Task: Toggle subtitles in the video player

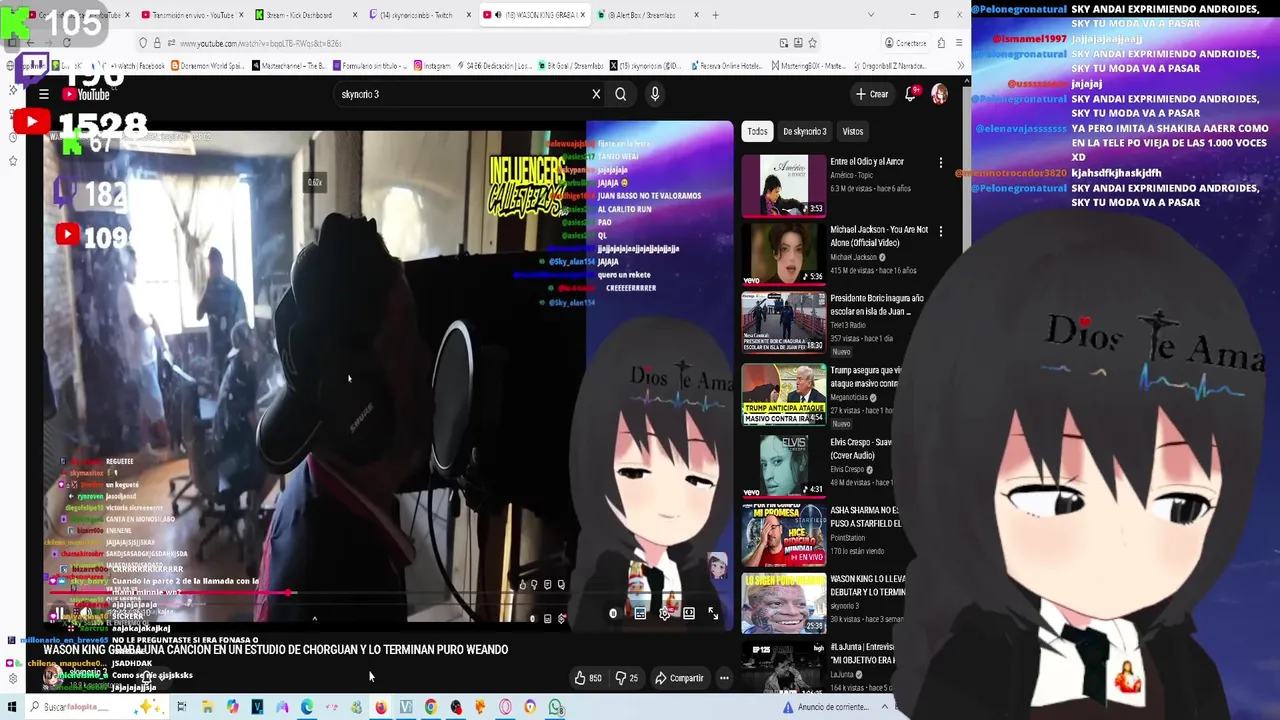Action: point(640,614)
